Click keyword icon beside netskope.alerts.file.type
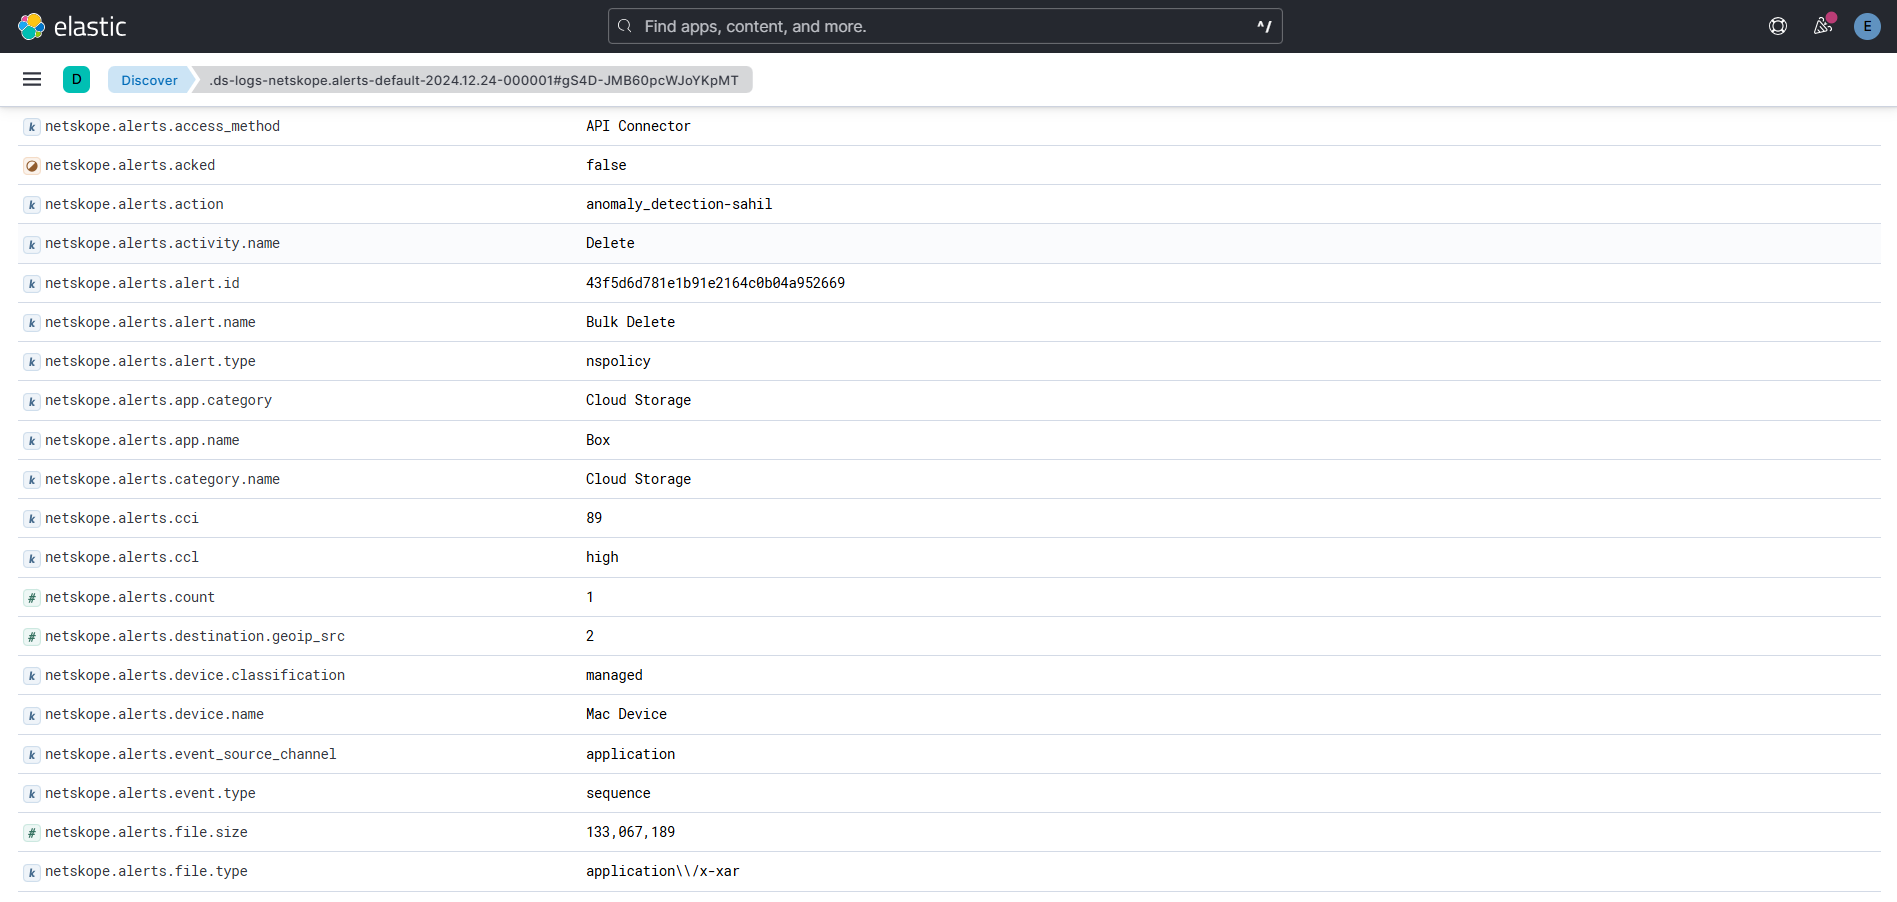This screenshot has width=1897, height=902. pyautogui.click(x=32, y=872)
